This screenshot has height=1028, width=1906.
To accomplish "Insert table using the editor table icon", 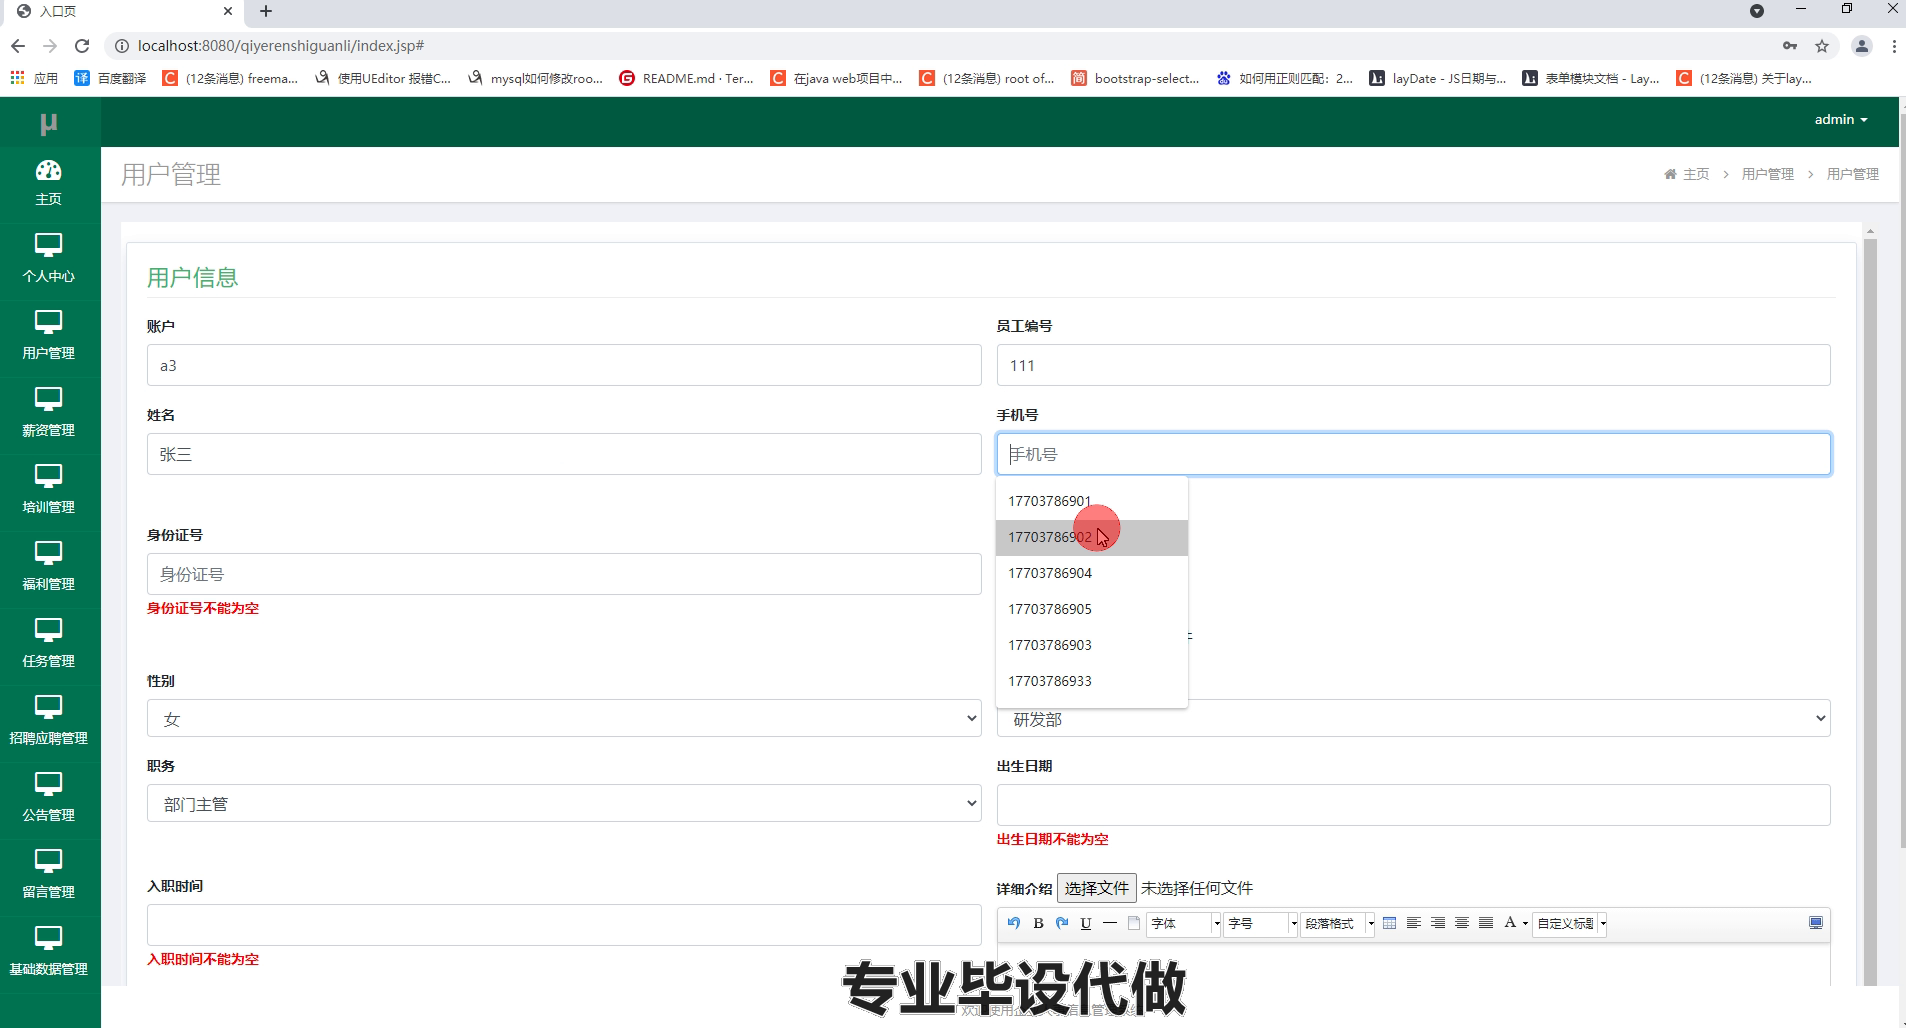I will [x=1389, y=923].
